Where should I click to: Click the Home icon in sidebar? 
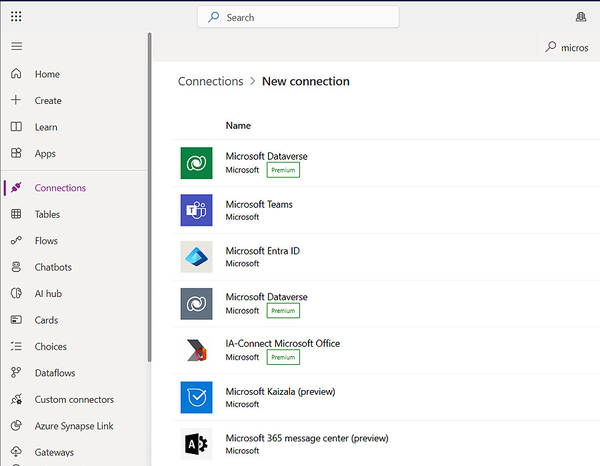pyautogui.click(x=16, y=73)
